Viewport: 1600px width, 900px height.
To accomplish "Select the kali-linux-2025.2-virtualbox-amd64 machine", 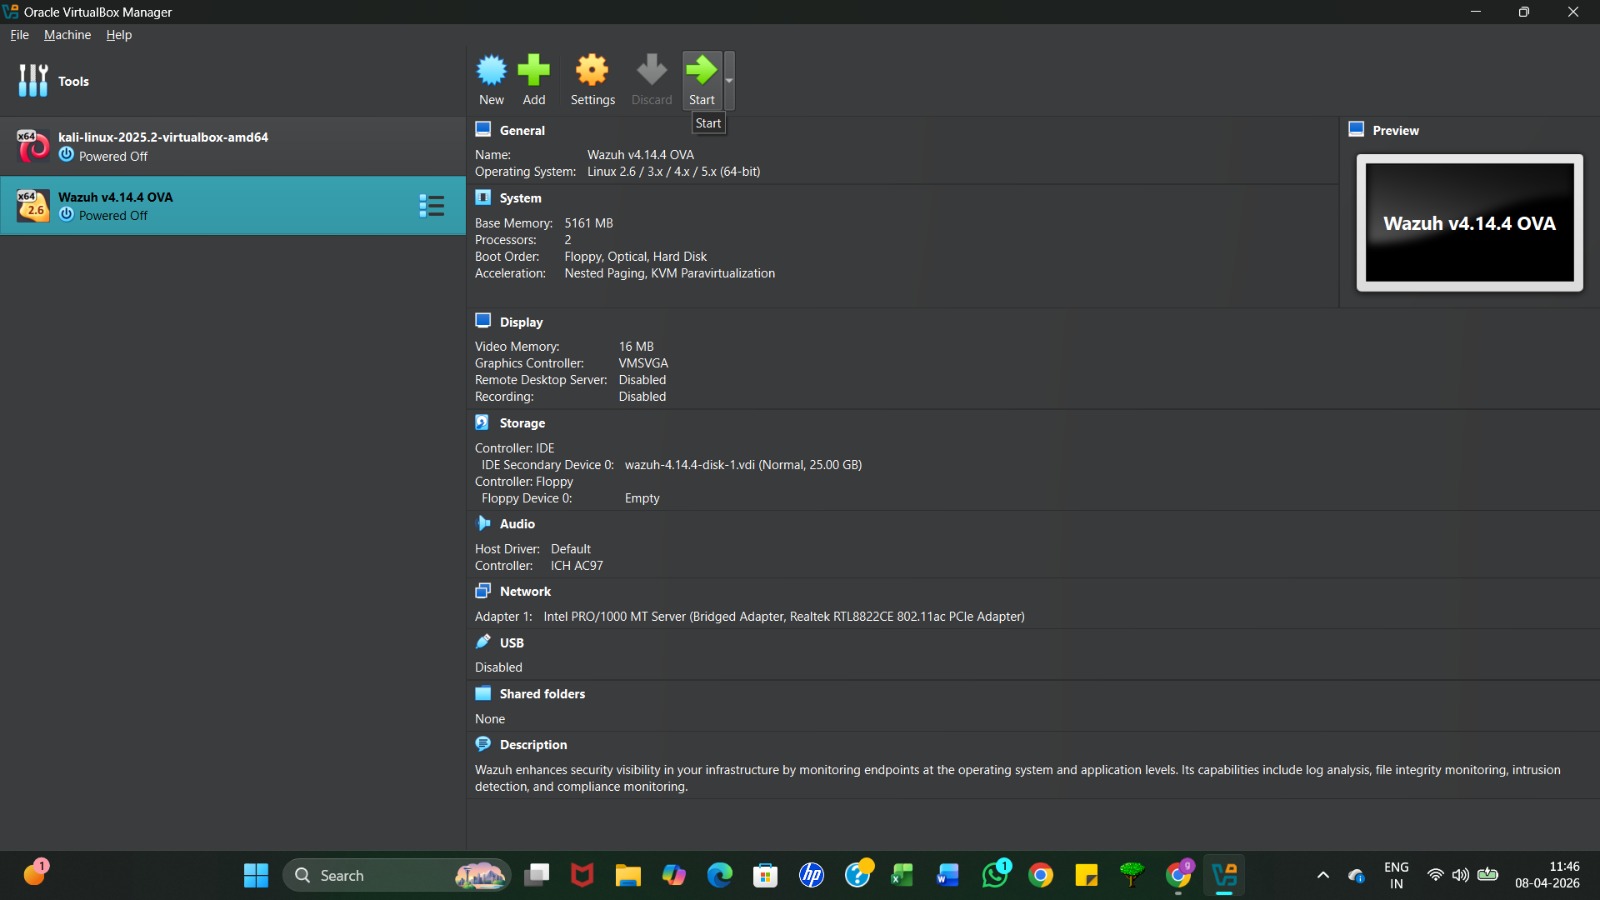I will [x=233, y=146].
